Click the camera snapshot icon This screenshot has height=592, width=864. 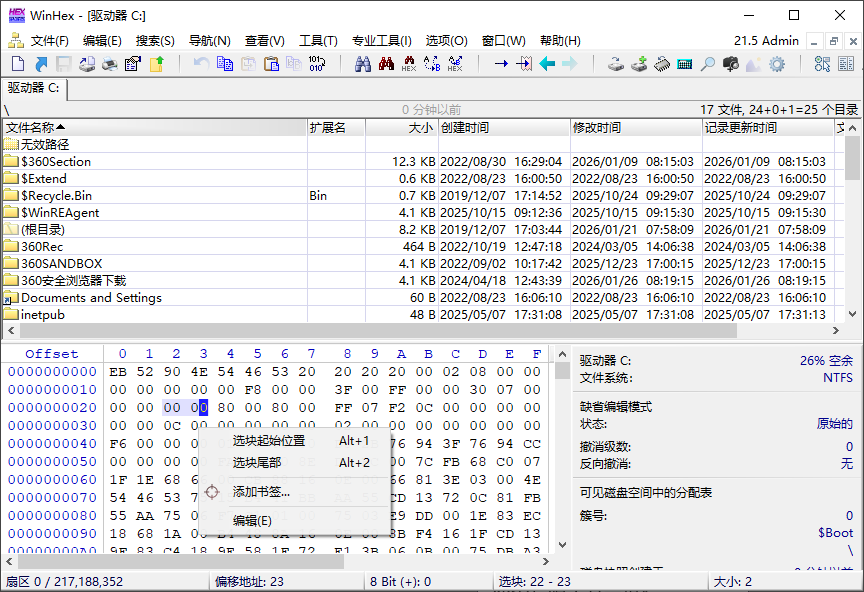[729, 63]
